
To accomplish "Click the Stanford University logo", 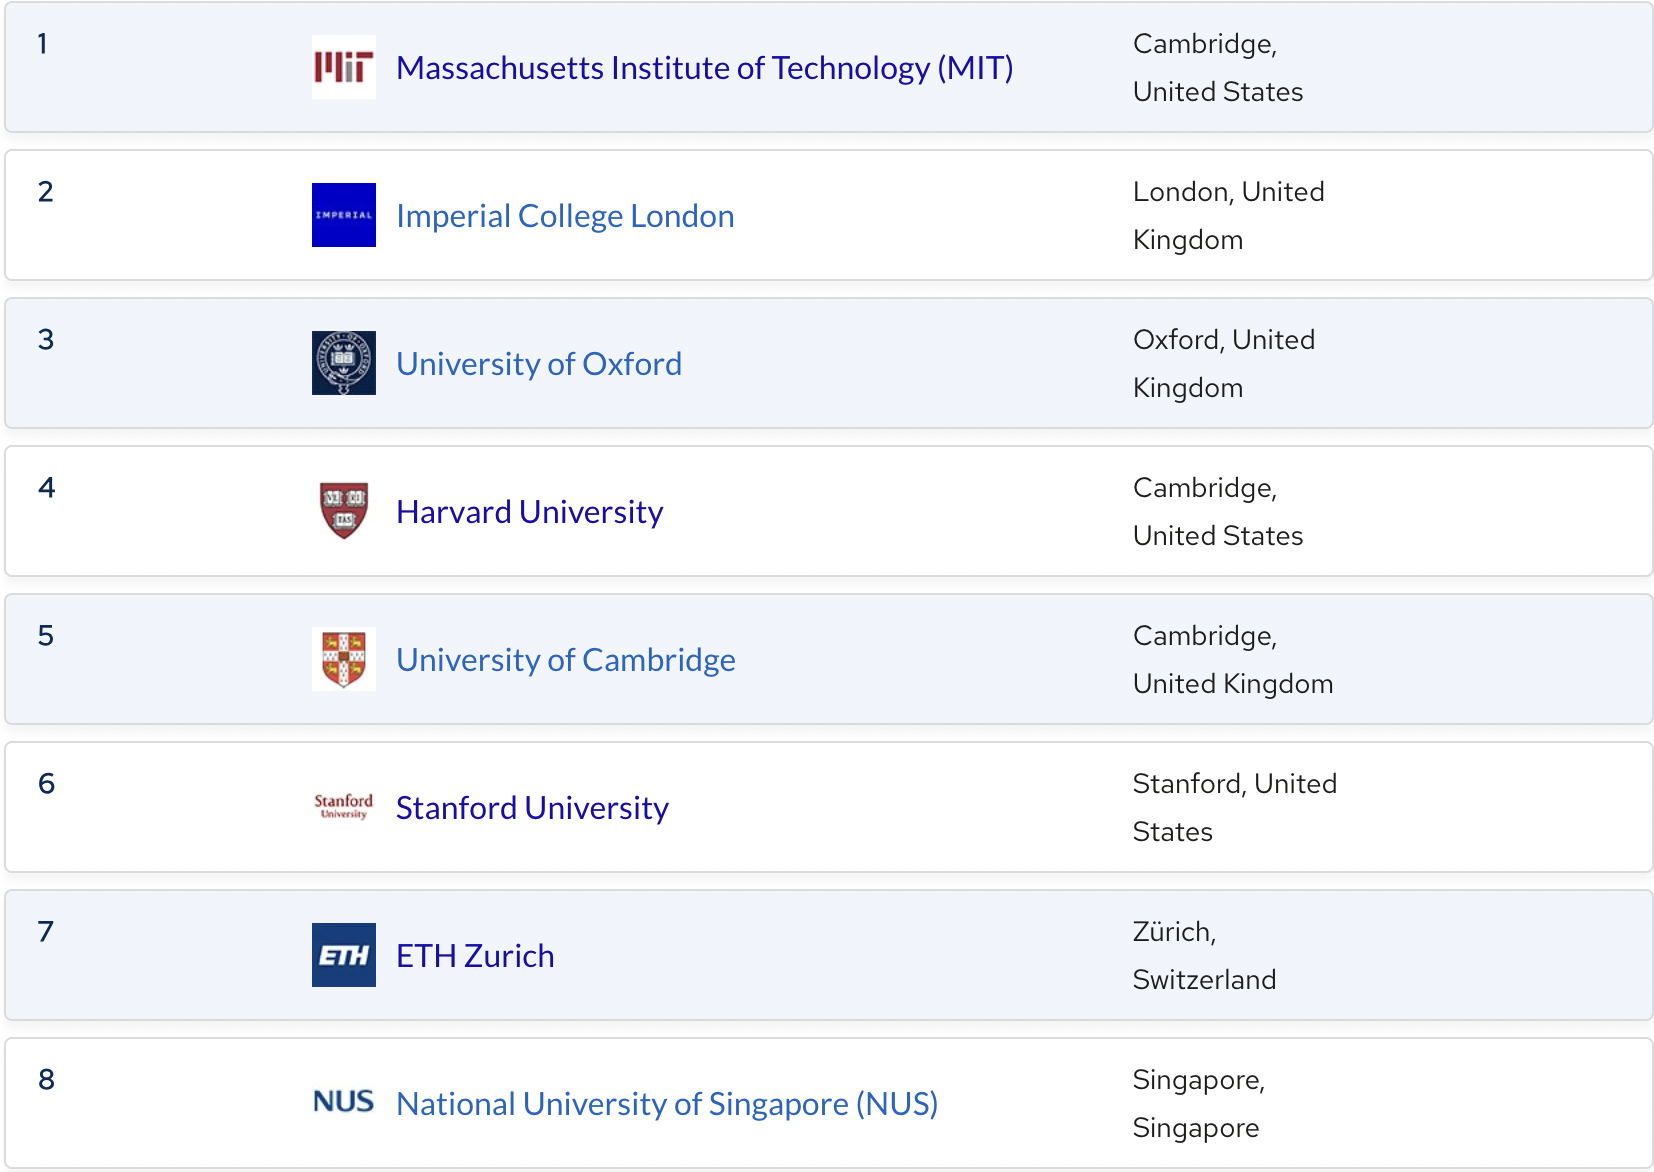I will 343,807.
